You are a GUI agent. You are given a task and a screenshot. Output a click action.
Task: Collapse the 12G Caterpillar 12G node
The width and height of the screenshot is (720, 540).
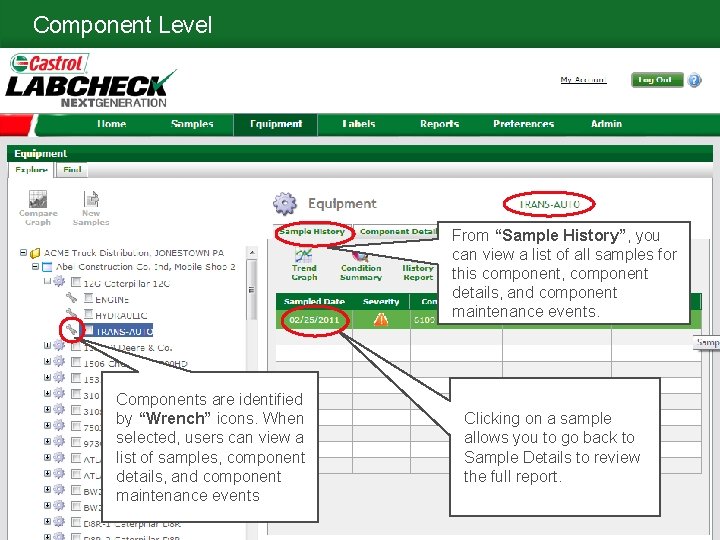(x=47, y=281)
